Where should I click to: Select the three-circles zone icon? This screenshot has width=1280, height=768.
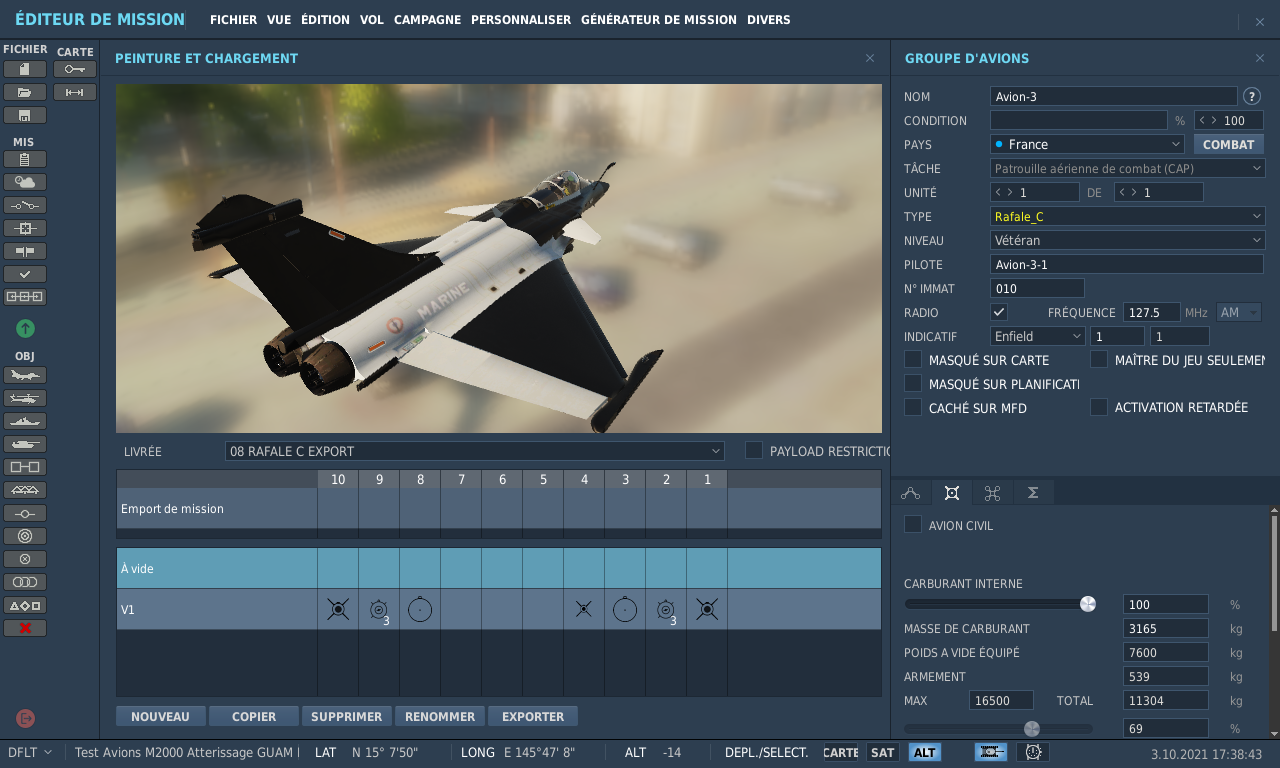tap(25, 582)
